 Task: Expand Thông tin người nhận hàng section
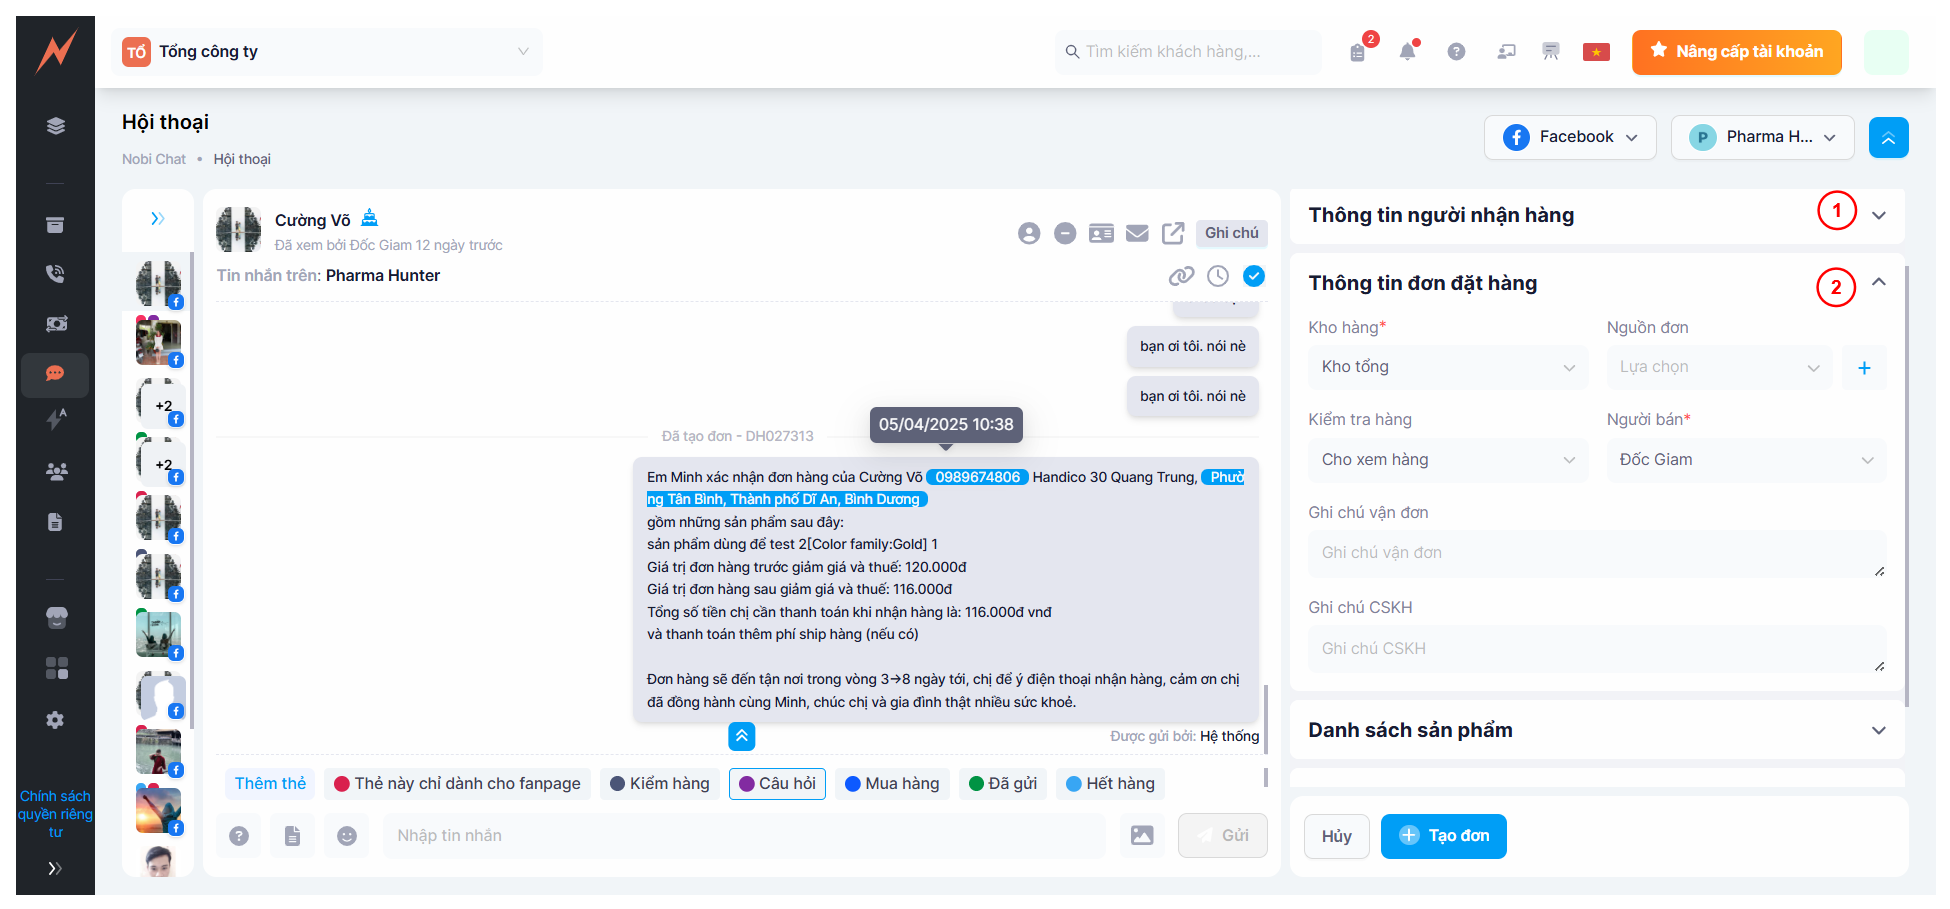click(x=1879, y=215)
